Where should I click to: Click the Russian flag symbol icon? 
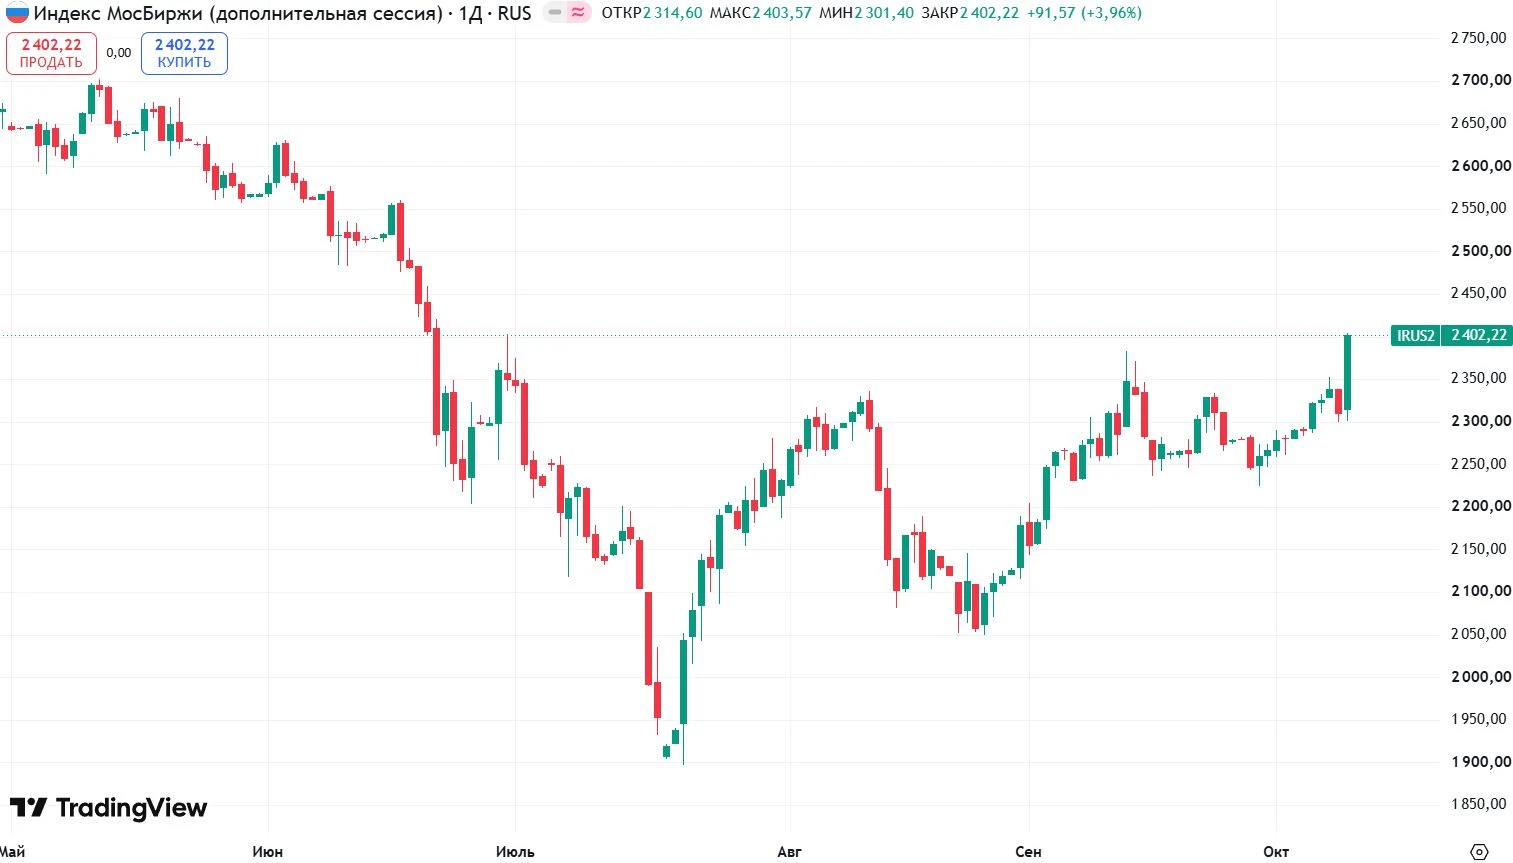pos(17,13)
